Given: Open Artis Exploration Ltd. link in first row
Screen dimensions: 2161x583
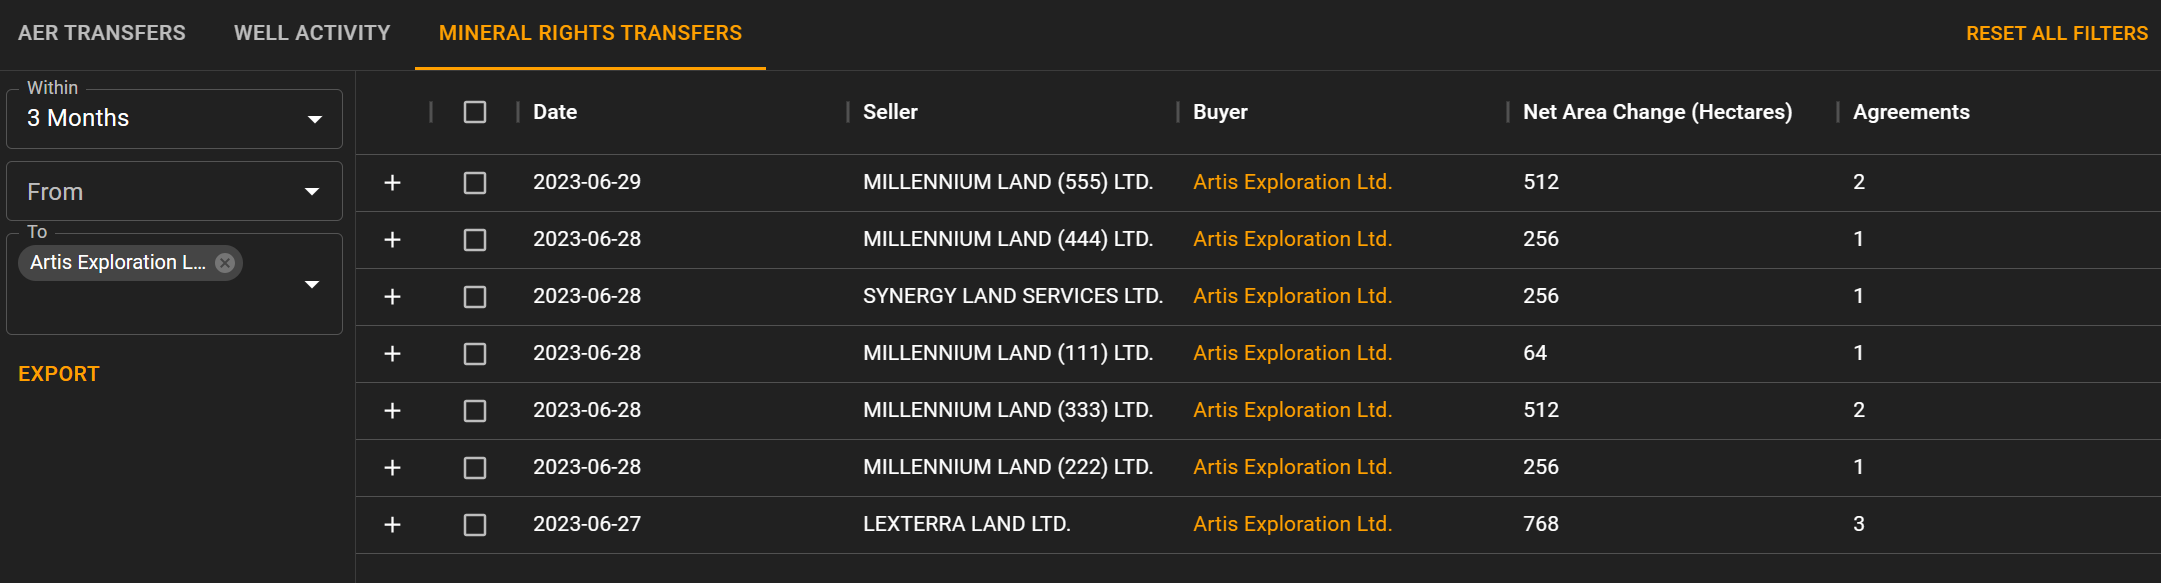Looking at the screenshot, I should pyautogui.click(x=1292, y=182).
